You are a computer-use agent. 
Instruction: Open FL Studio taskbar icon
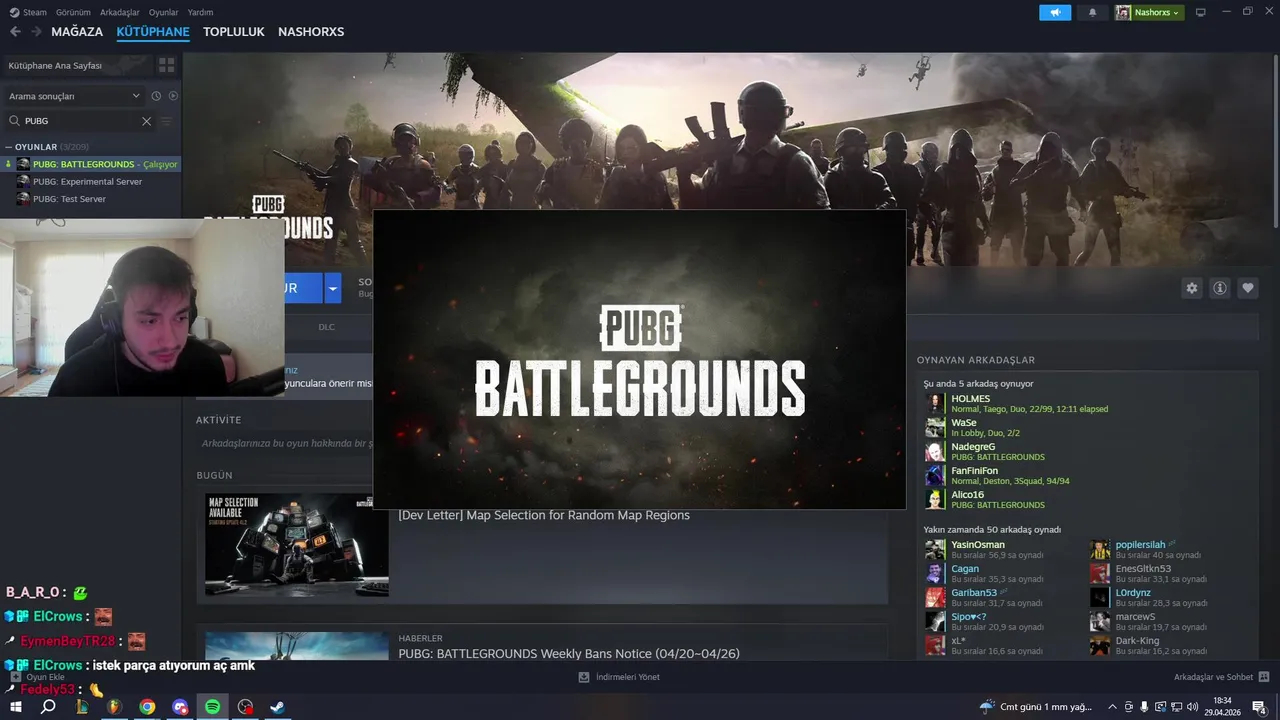pyautogui.click(x=114, y=707)
